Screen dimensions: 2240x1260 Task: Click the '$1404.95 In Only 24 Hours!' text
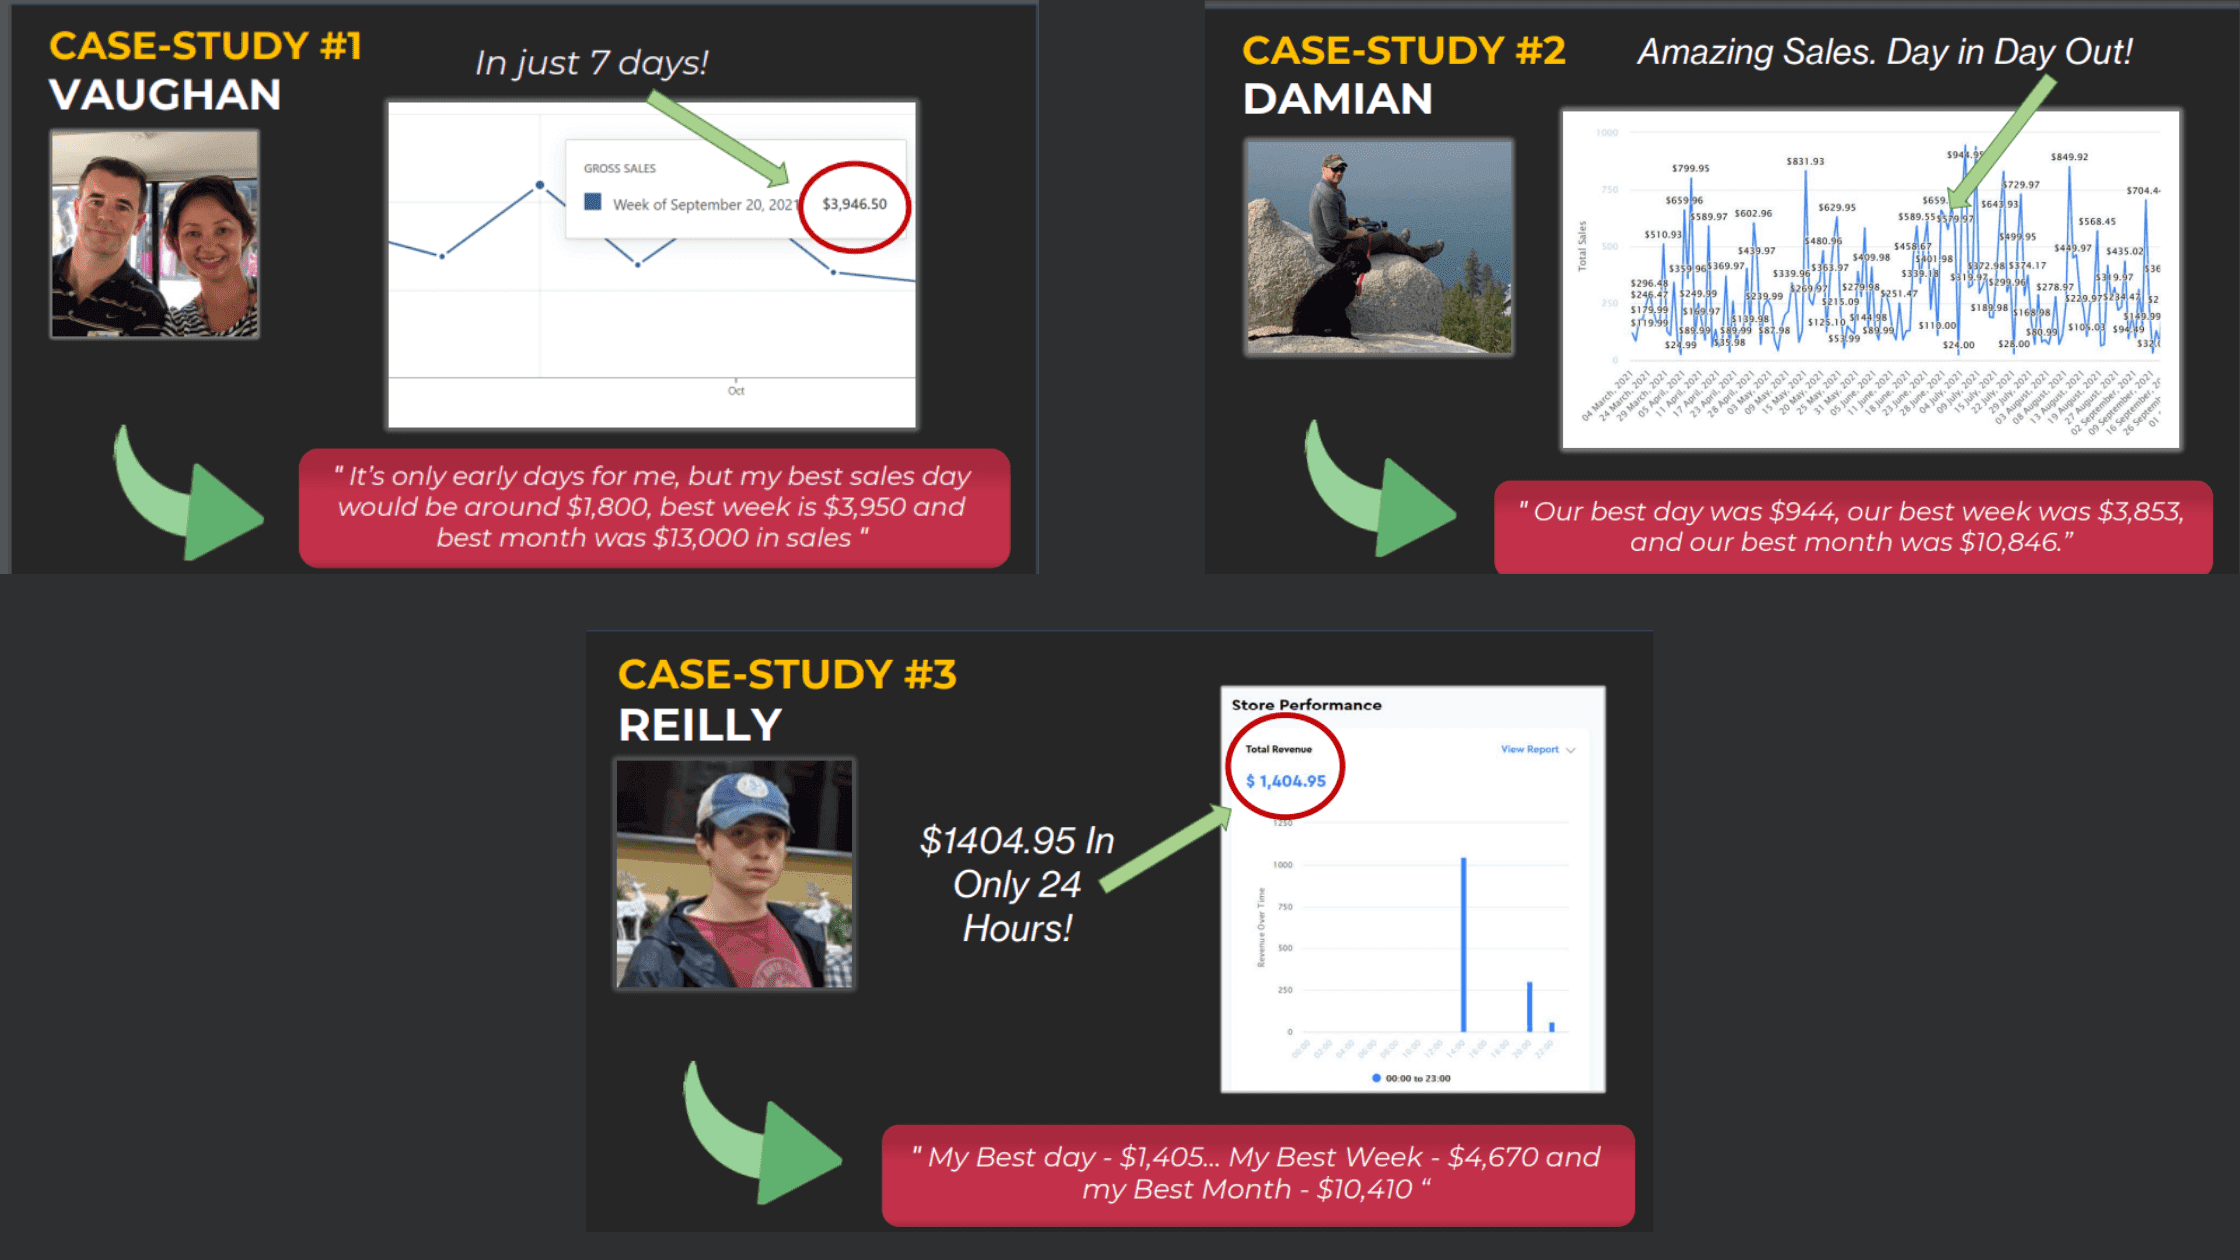(1017, 884)
